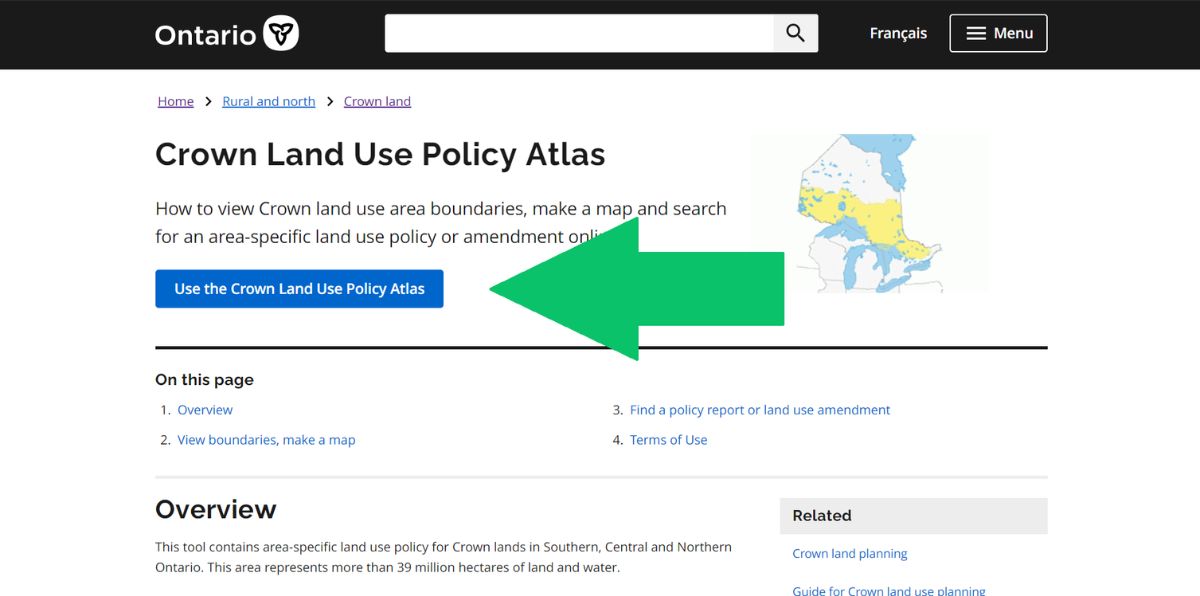Image resolution: width=1200 pixels, height=596 pixels.
Task: Click the Ontario trillium logo
Action: point(227,34)
